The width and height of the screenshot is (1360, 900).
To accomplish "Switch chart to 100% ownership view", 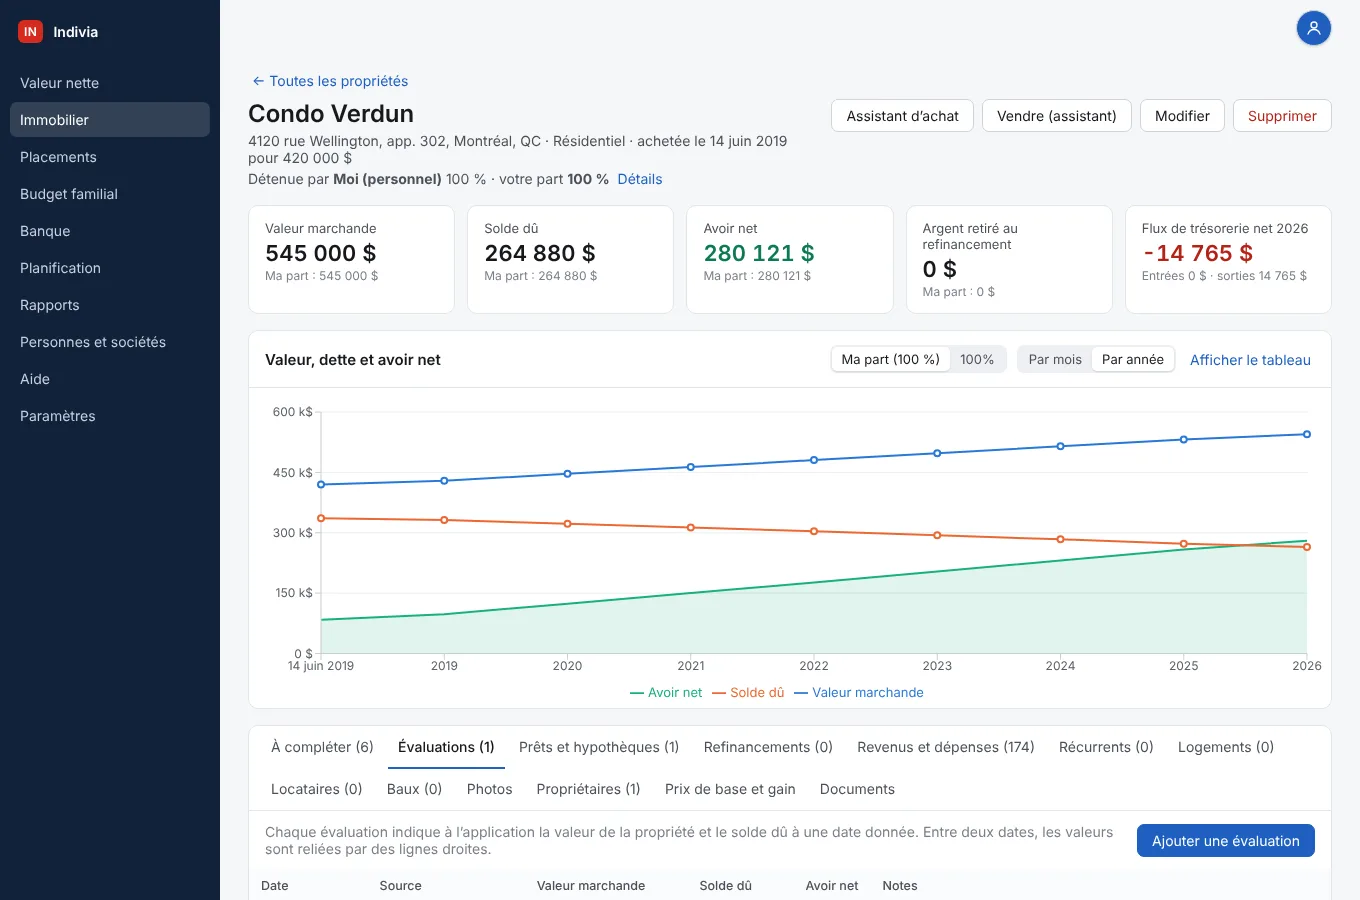I will point(977,359).
